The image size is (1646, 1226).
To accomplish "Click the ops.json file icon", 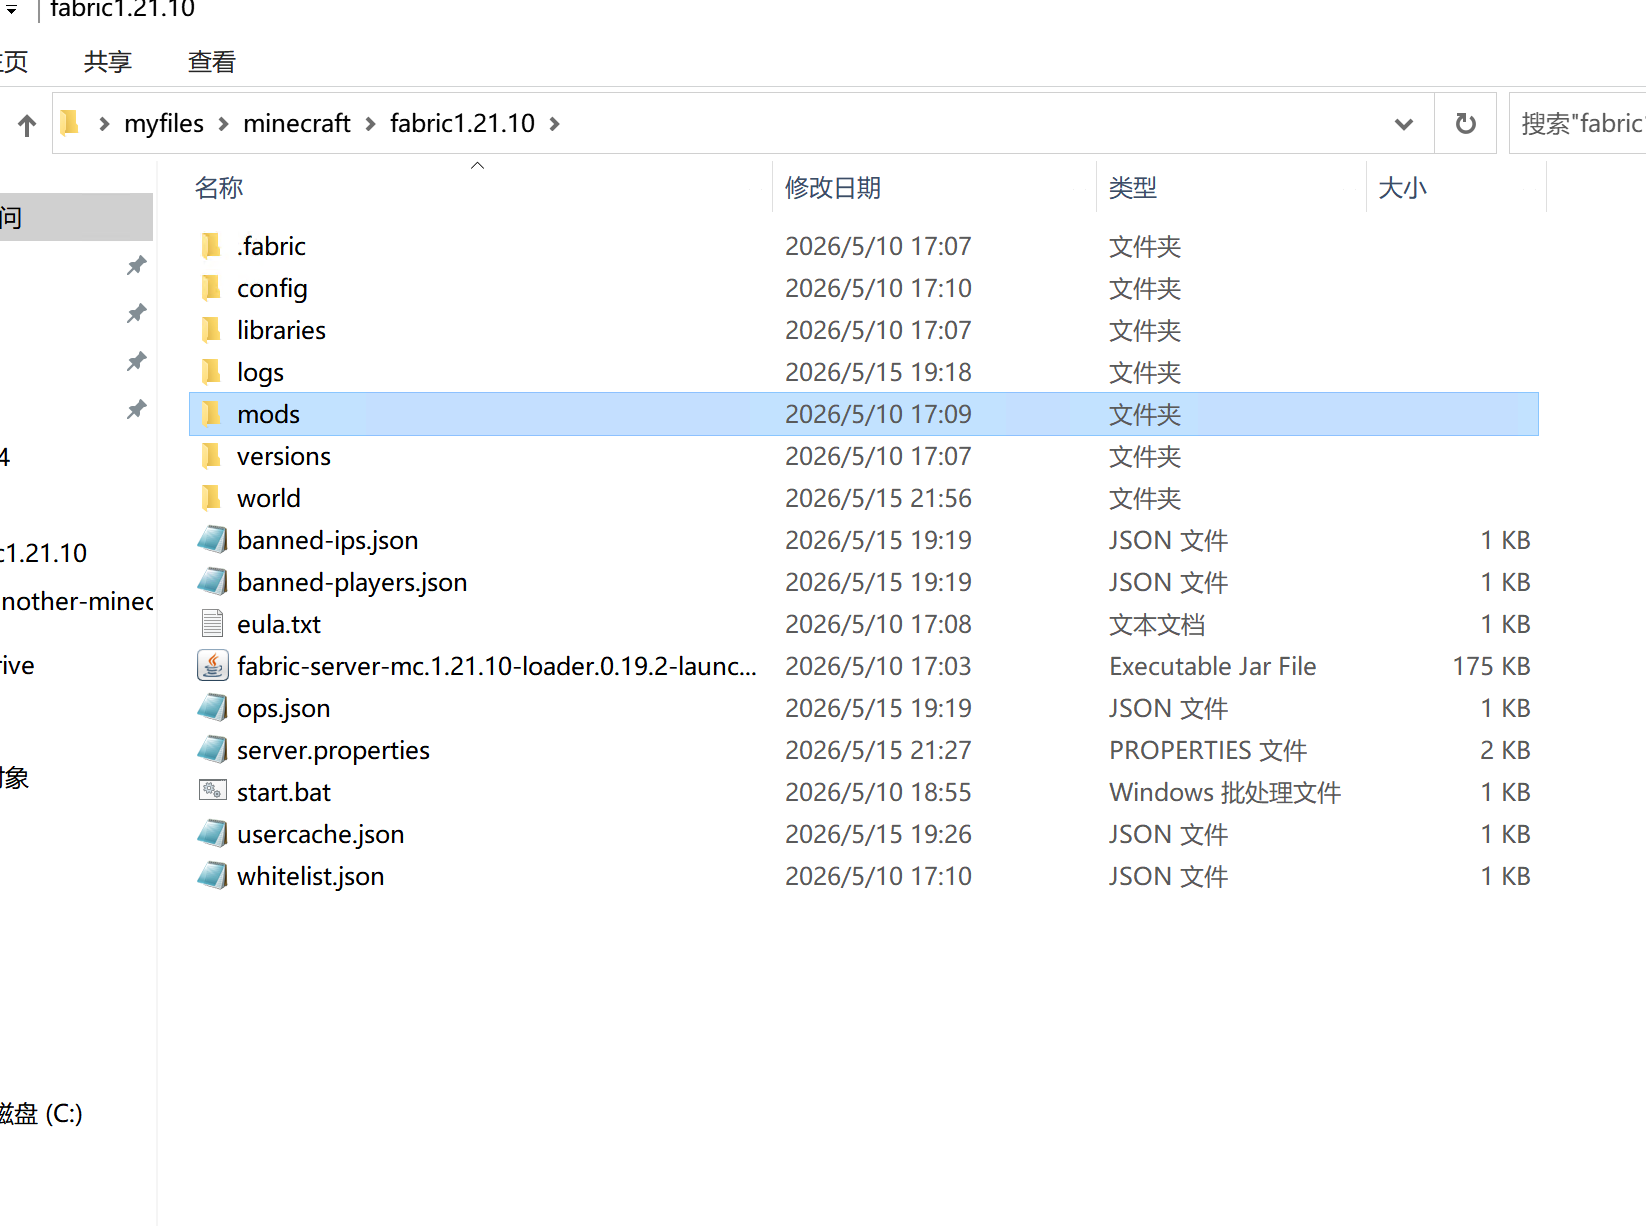I will click(x=212, y=708).
